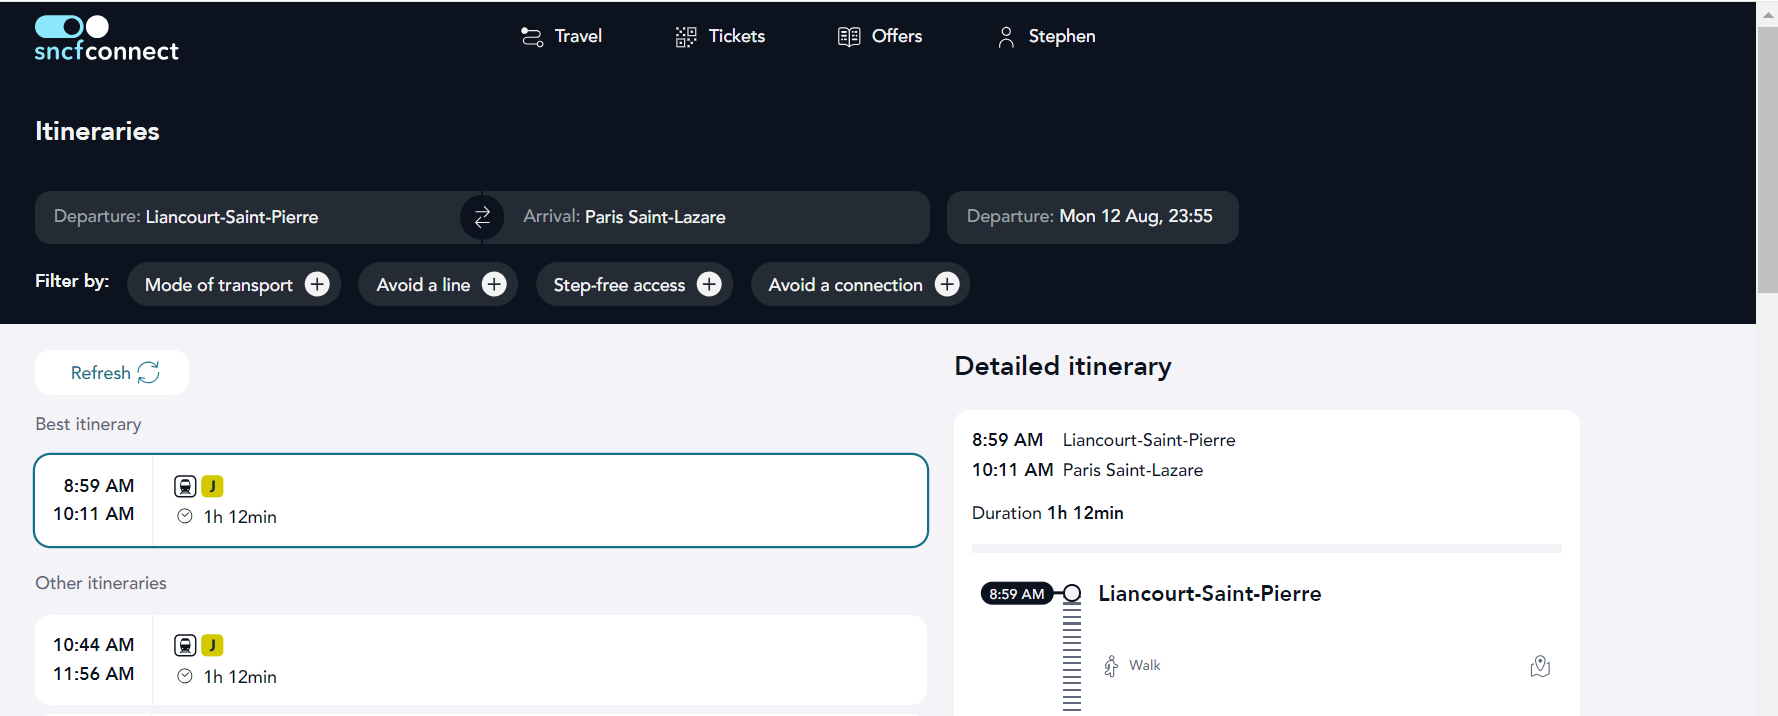Click the plus icon on Avoid a line
The width and height of the screenshot is (1778, 716).
click(x=494, y=285)
